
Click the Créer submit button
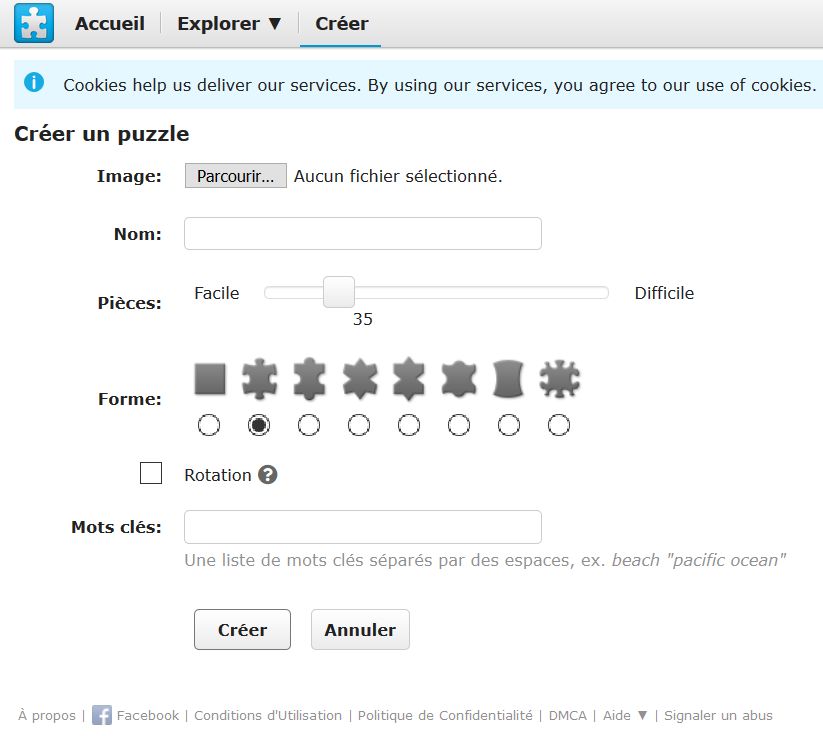242,629
